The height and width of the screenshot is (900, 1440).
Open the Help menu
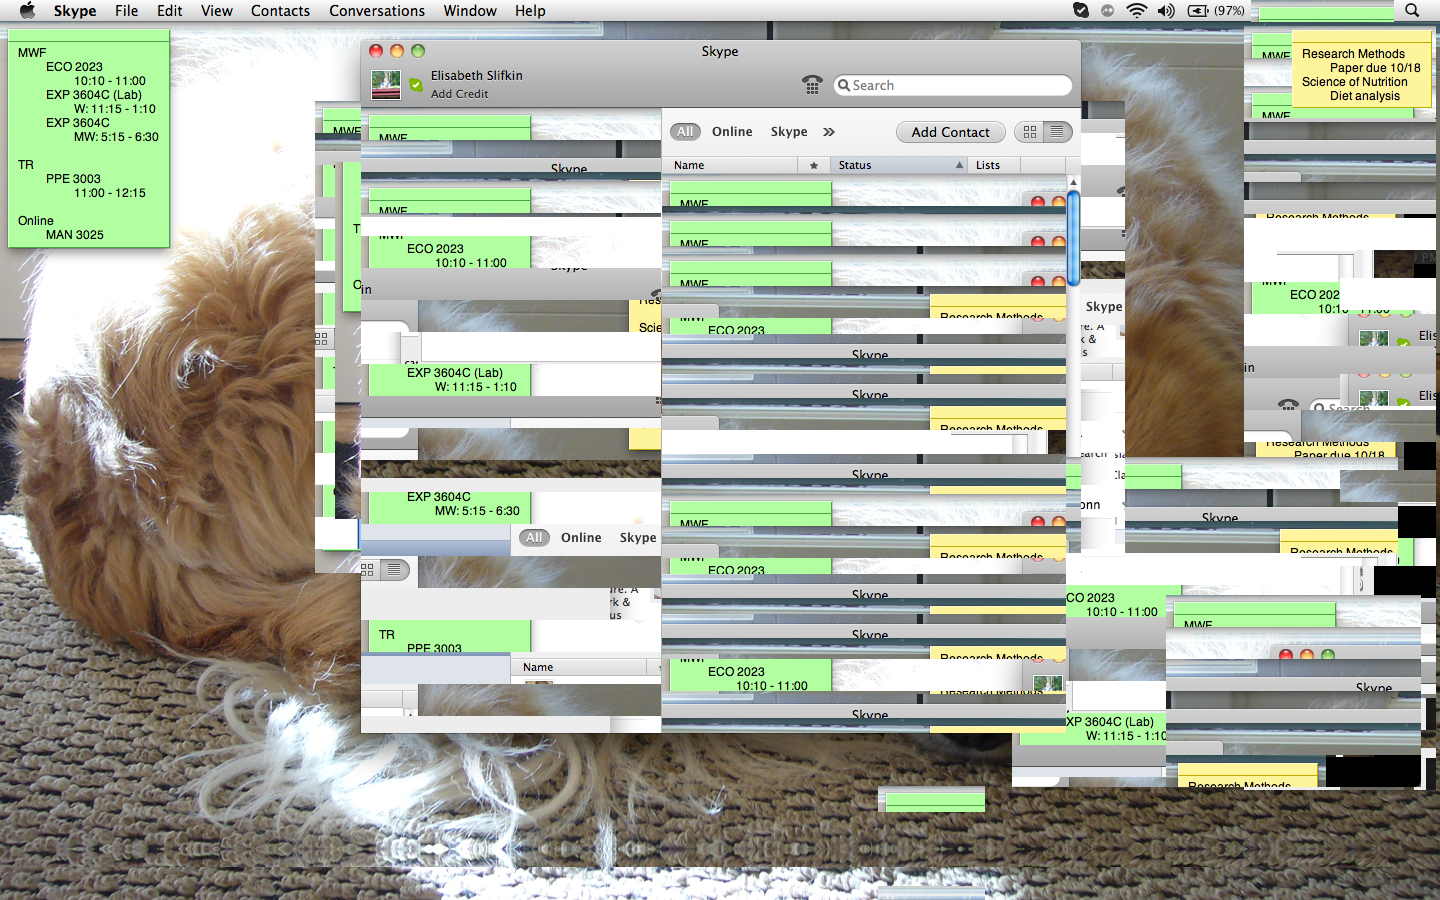530,11
